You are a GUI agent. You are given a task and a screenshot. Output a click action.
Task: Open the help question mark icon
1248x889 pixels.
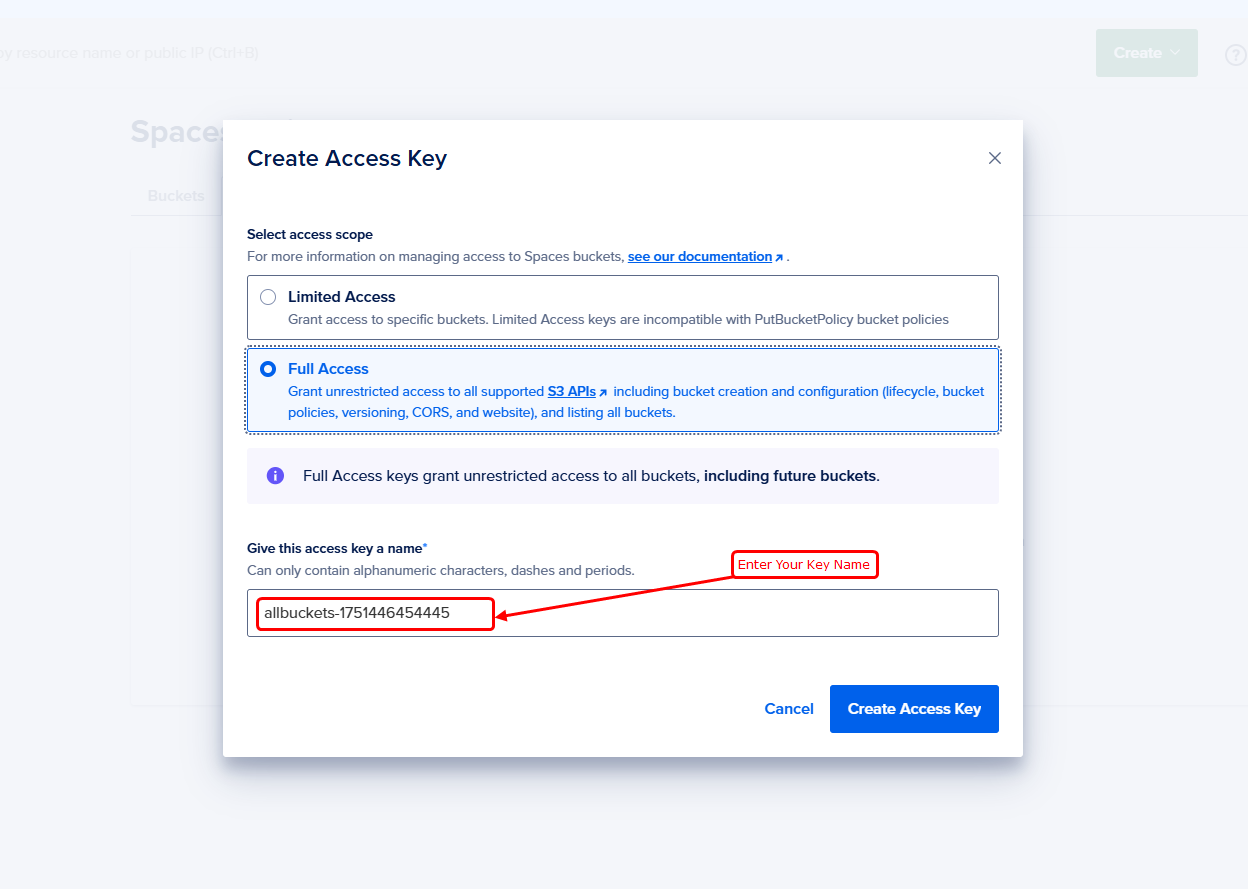click(x=1235, y=55)
